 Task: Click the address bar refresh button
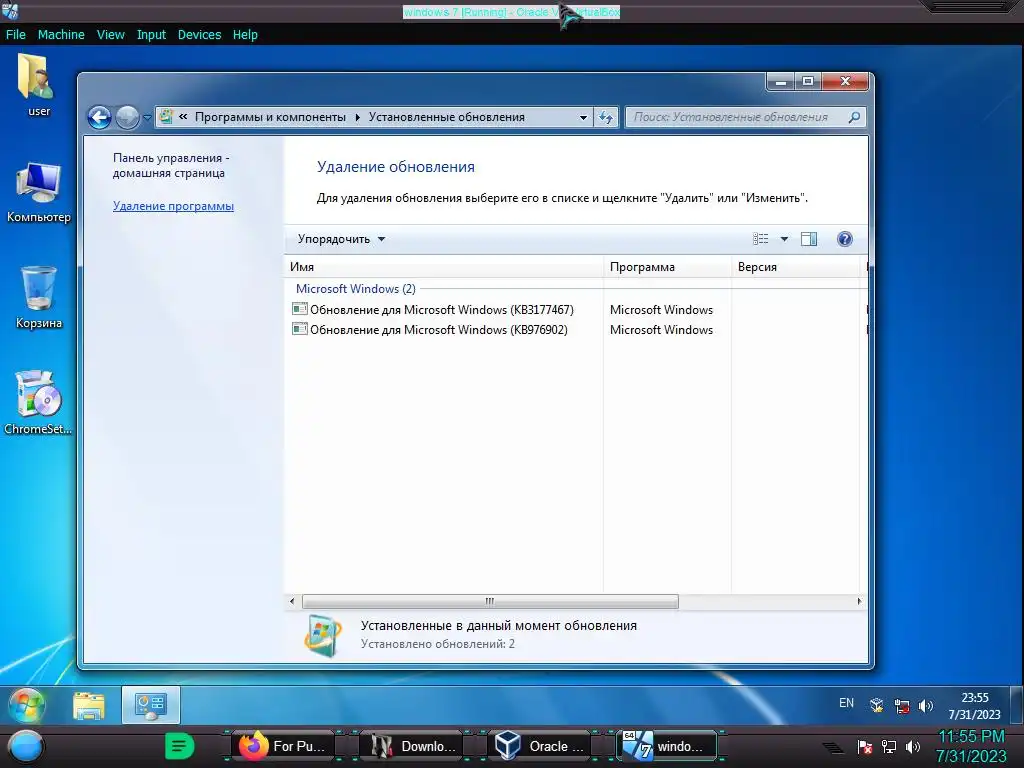[606, 118]
